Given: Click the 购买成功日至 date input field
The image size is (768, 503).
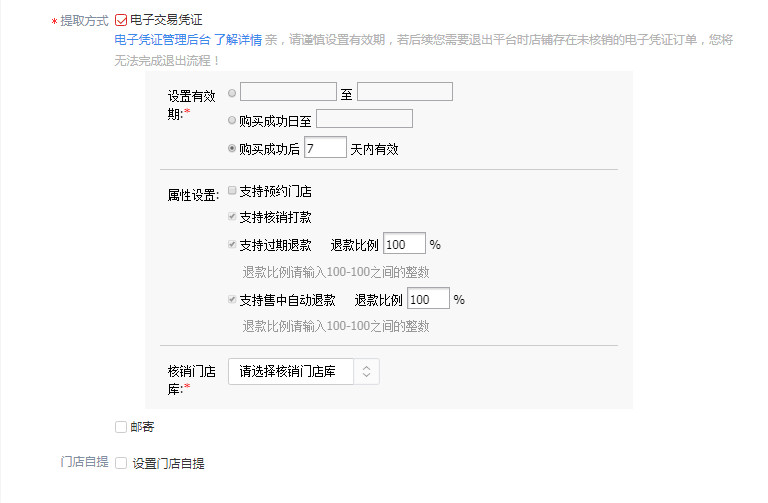Looking at the screenshot, I should pyautogui.click(x=364, y=119).
